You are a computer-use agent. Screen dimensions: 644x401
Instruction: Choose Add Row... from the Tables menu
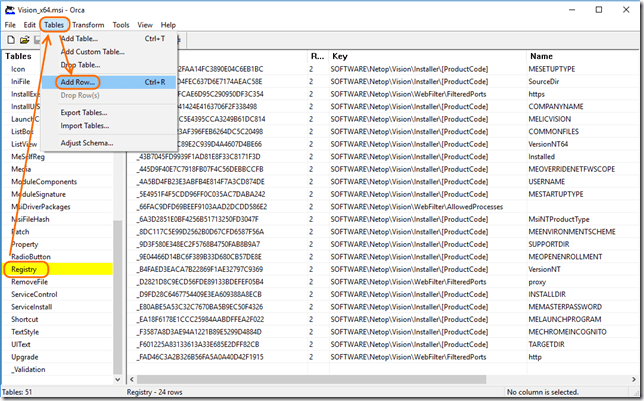(78, 81)
